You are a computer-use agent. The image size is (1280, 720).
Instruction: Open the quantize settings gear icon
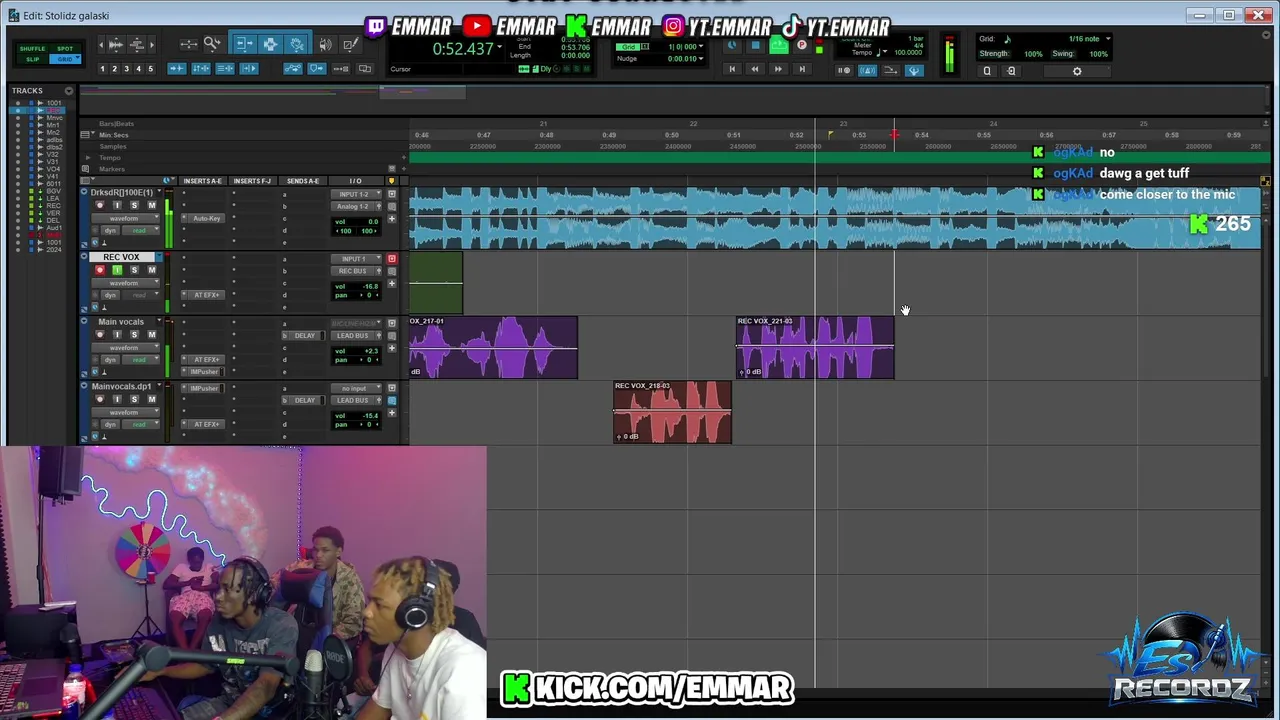pos(1077,71)
